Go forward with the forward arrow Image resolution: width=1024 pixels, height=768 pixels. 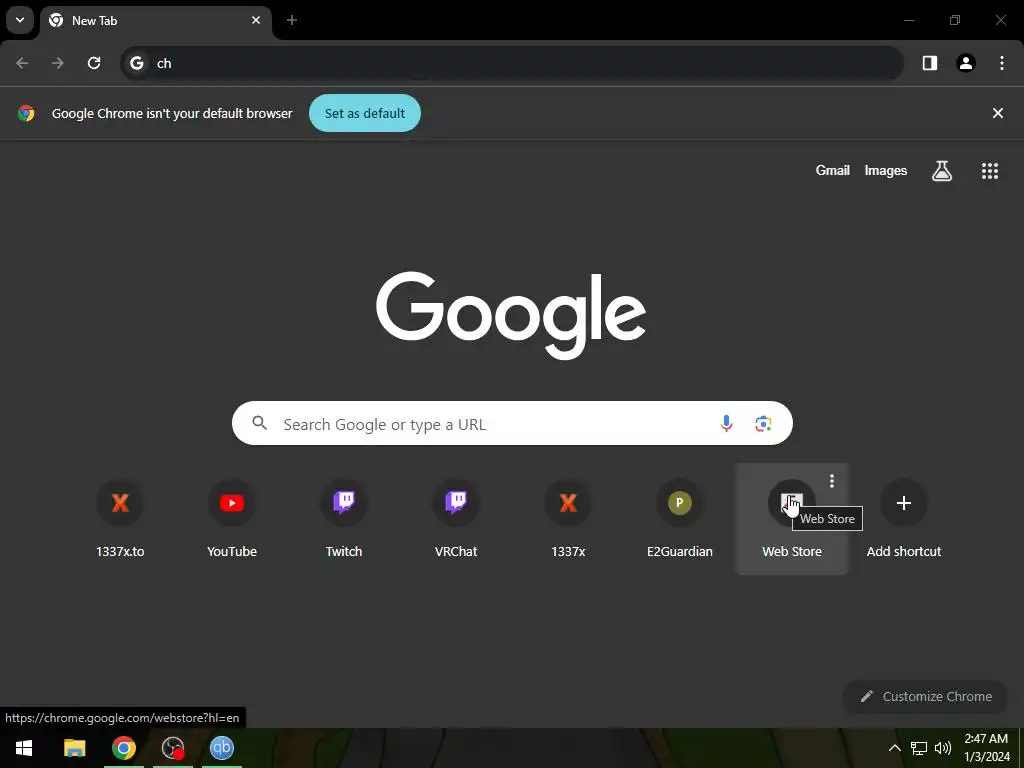point(58,63)
